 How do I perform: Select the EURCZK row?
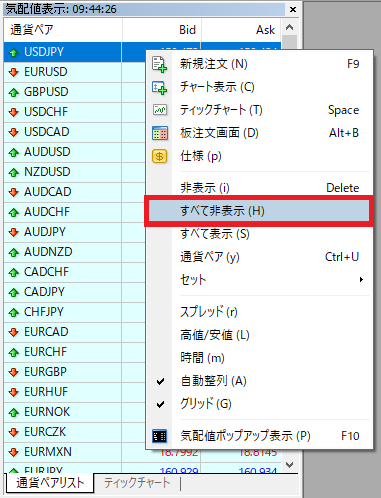(75, 432)
